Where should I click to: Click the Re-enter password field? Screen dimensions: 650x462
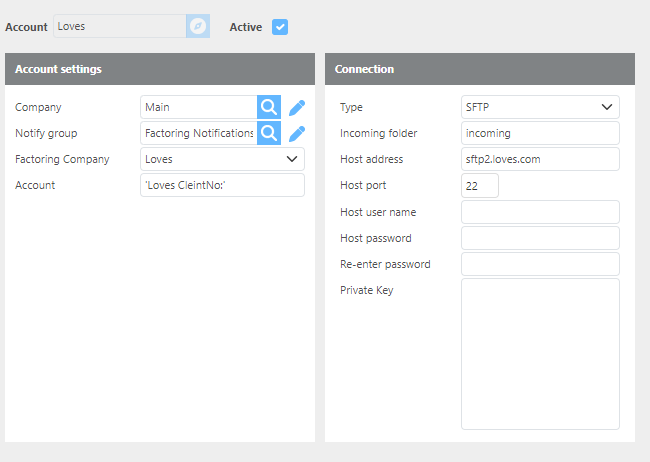click(539, 264)
